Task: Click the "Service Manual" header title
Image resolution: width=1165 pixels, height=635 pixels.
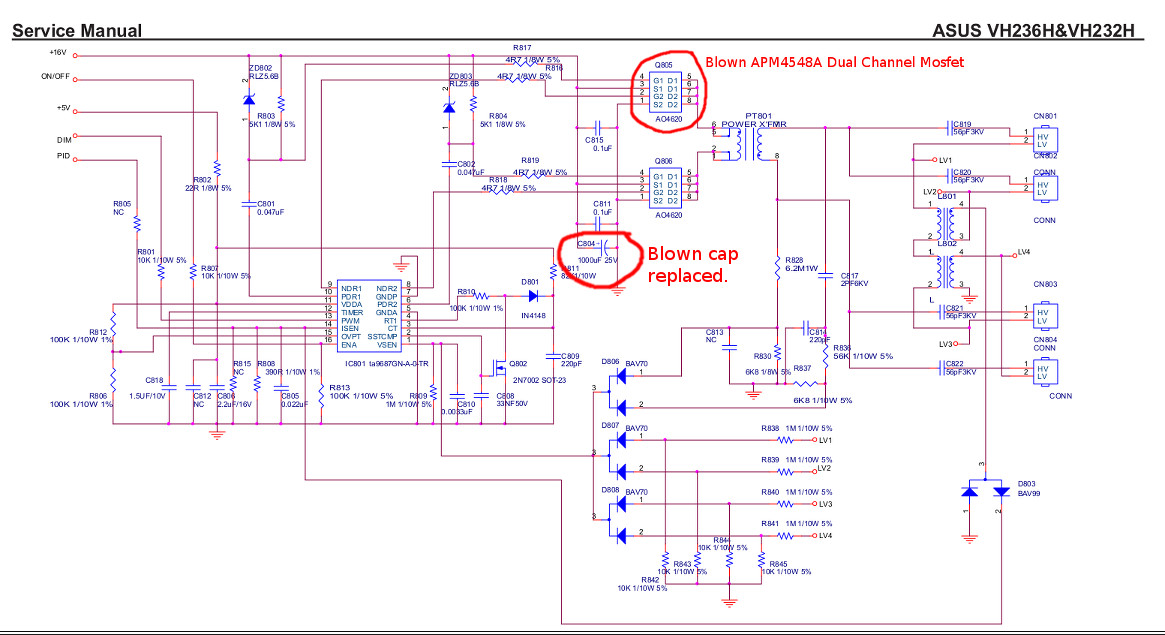Action: coord(77,31)
